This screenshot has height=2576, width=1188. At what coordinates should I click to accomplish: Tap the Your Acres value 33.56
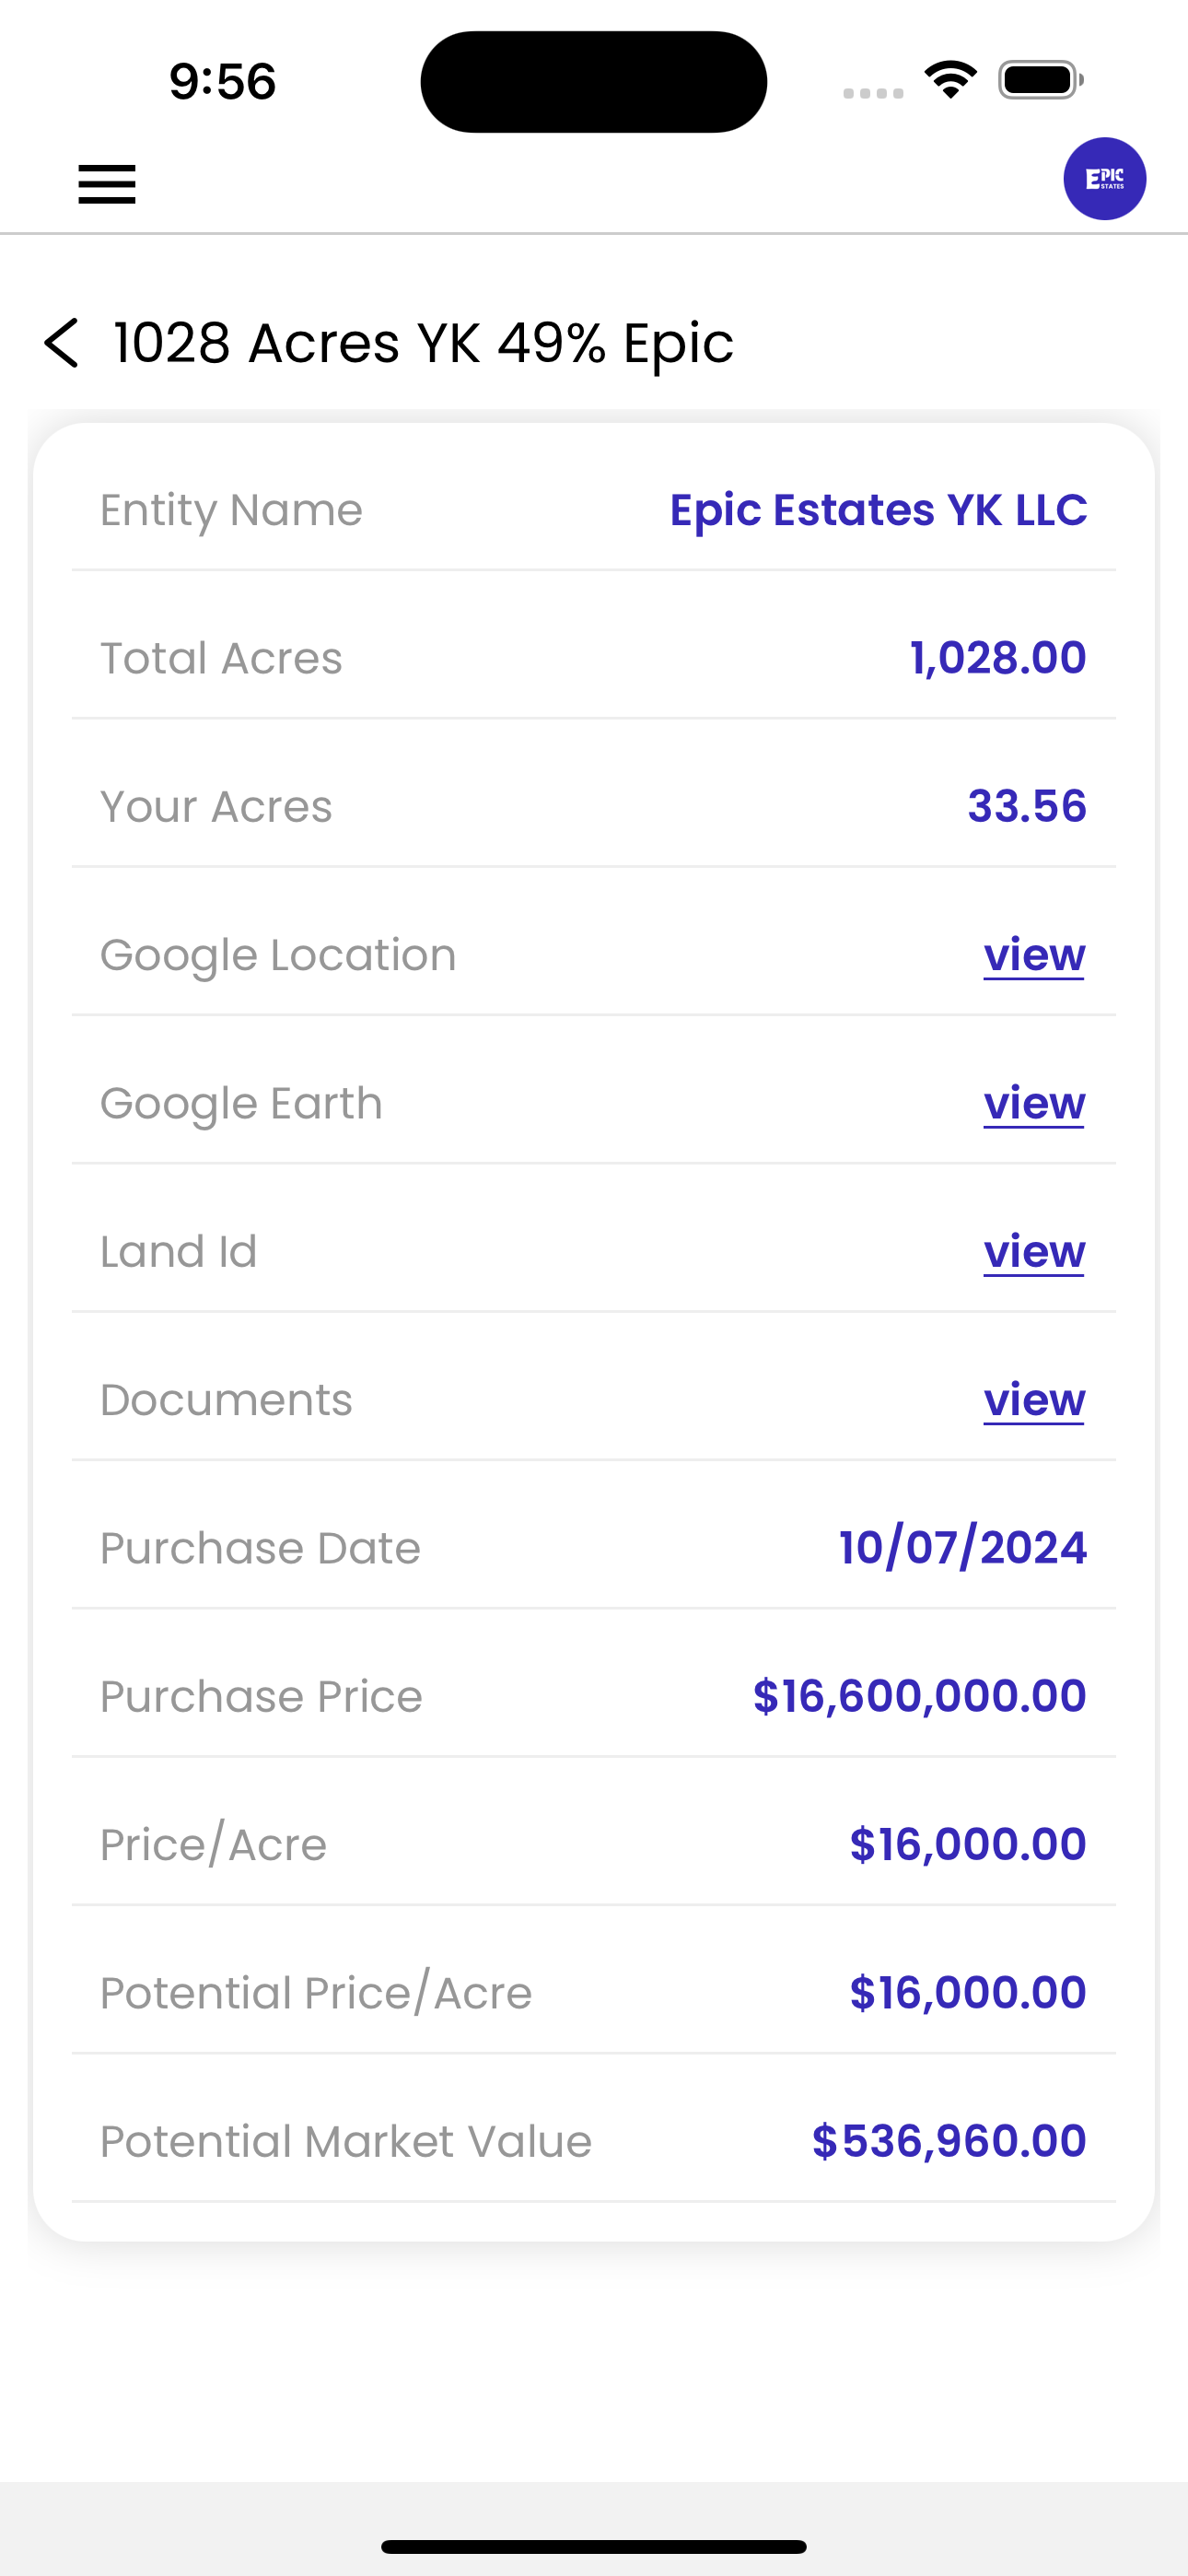click(x=1027, y=806)
